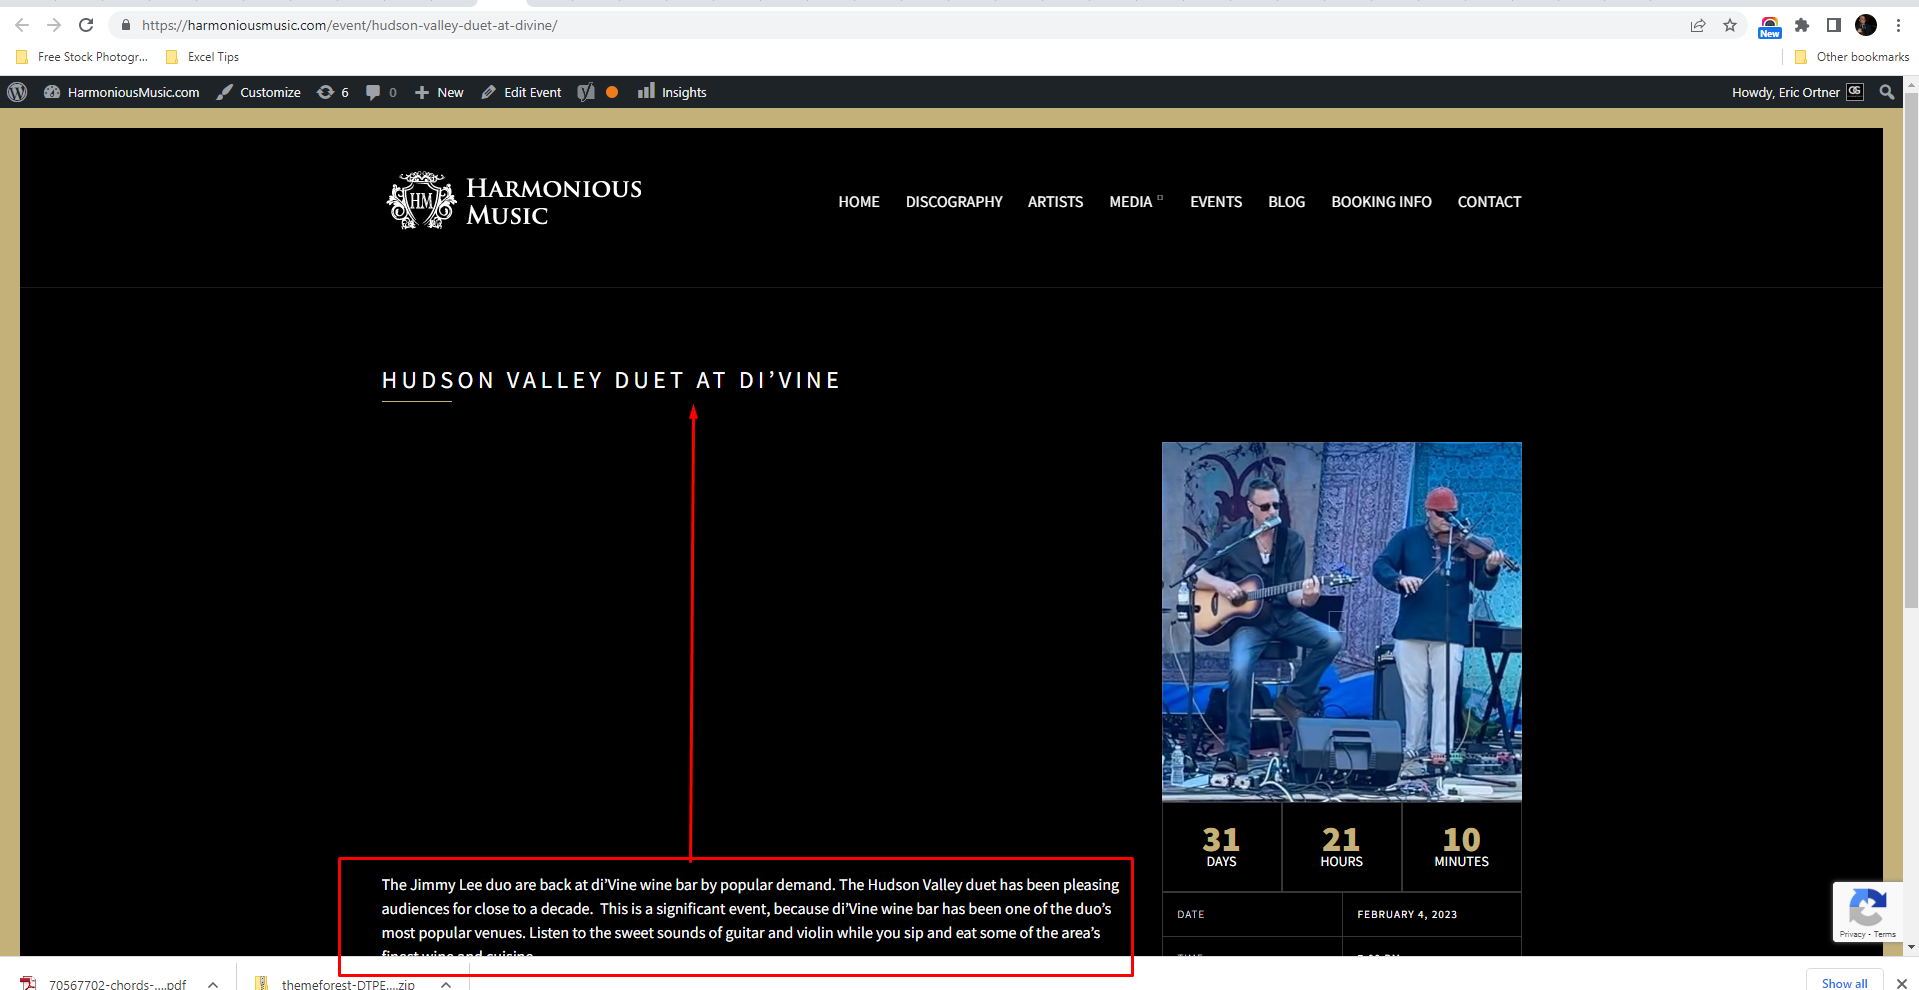Click the browser Back arrow
1919x990 pixels.
click(x=22, y=25)
